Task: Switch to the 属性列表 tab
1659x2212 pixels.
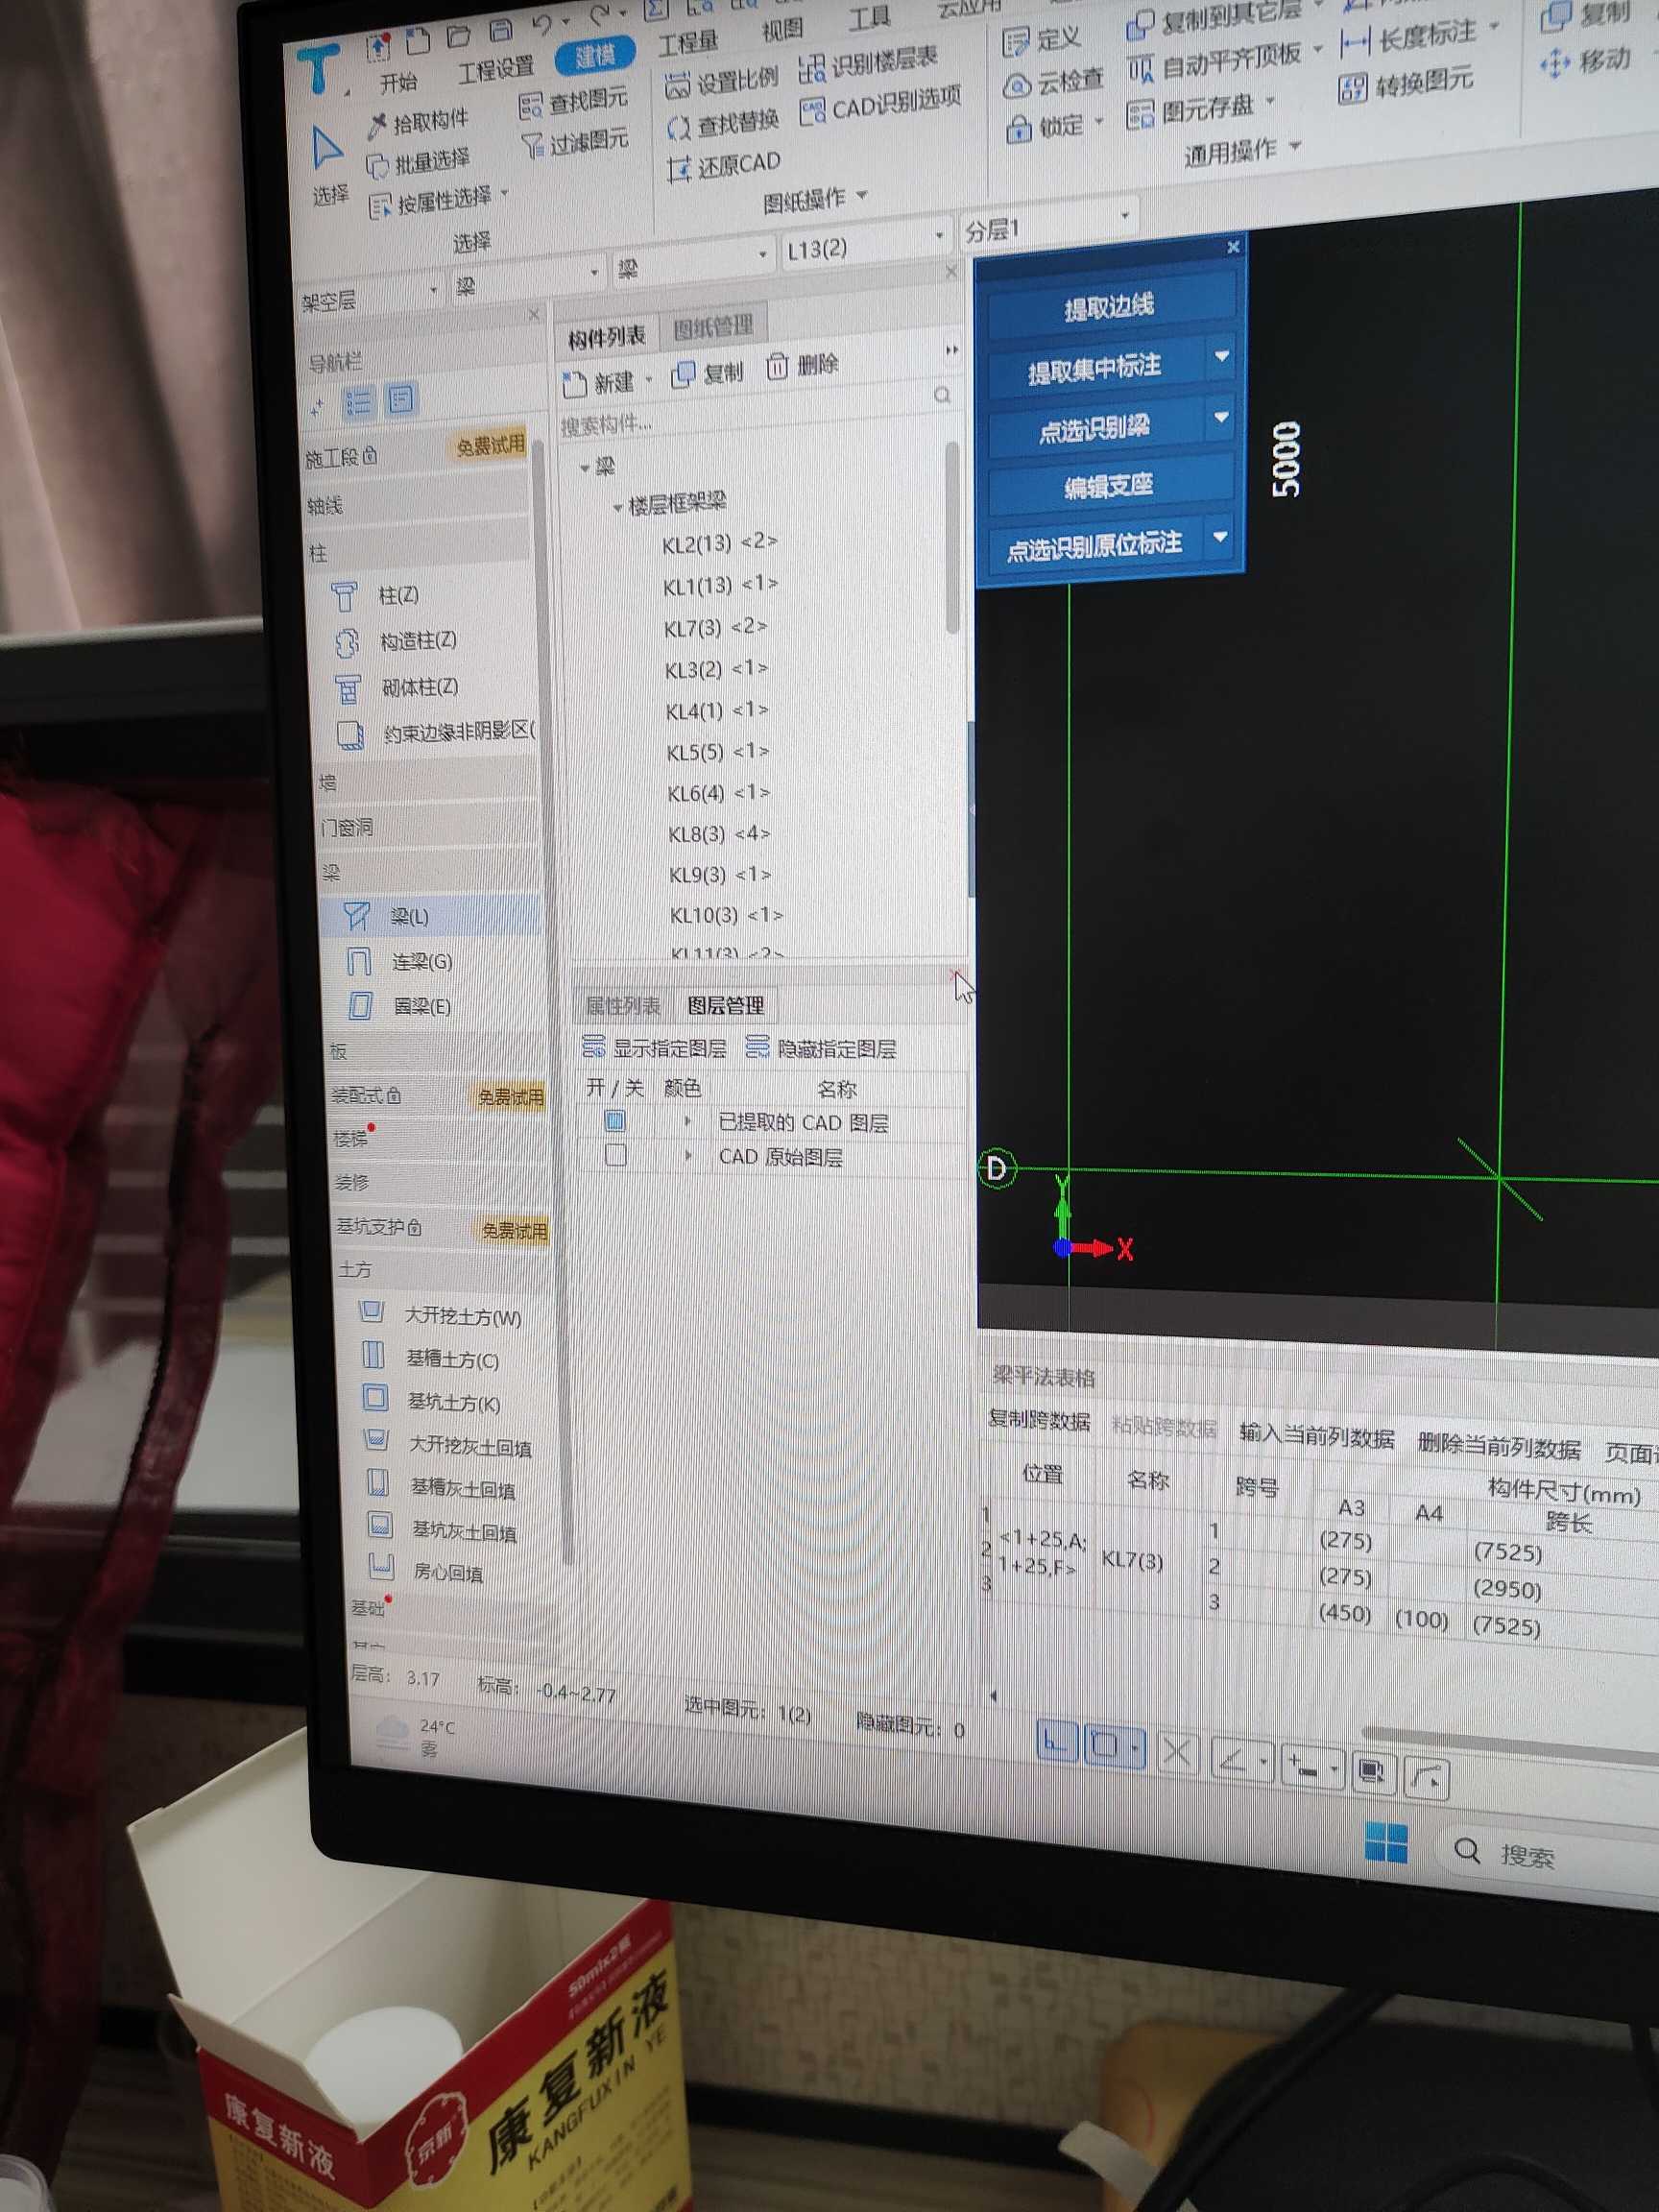Action: 622,1005
